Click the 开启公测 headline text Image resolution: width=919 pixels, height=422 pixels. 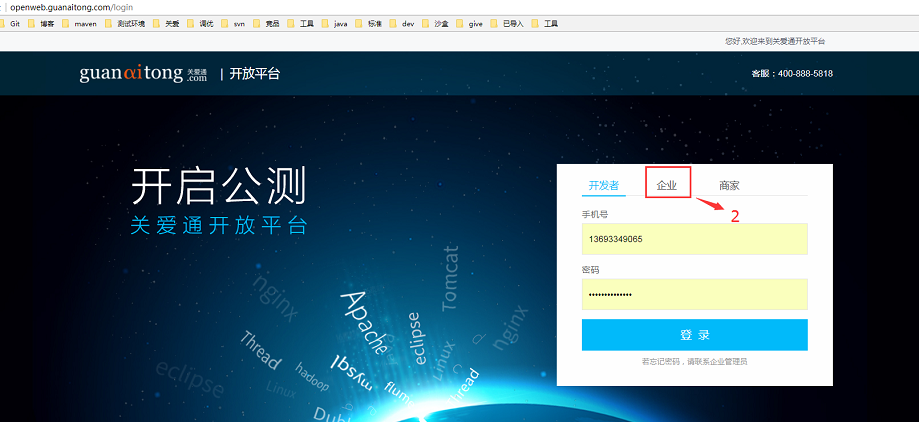pyautogui.click(x=219, y=186)
